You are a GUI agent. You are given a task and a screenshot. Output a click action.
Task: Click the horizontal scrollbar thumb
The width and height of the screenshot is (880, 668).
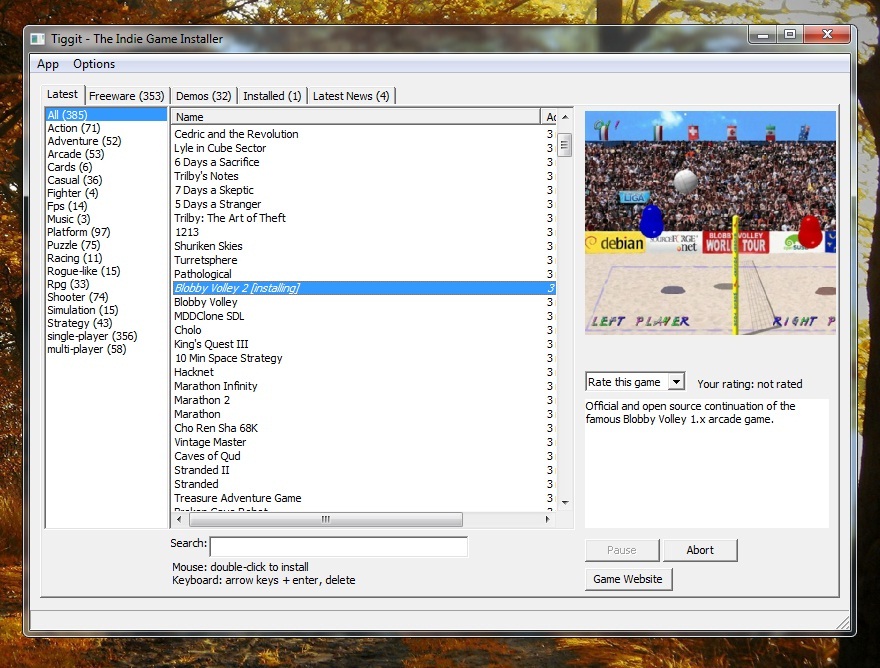326,519
